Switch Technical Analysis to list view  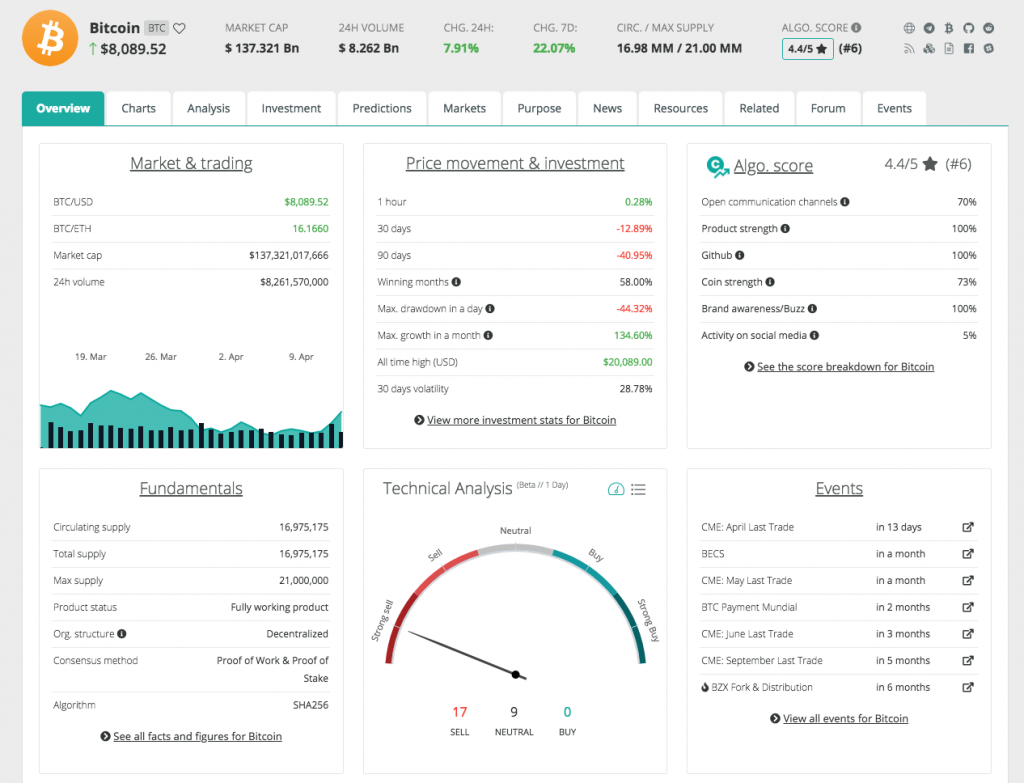coord(639,489)
